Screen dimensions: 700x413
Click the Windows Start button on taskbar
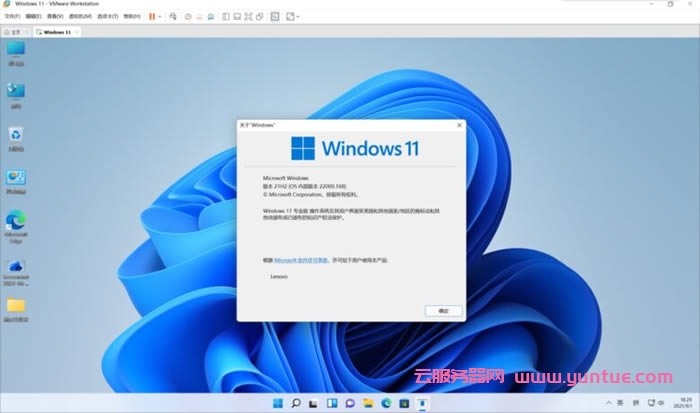pos(277,405)
